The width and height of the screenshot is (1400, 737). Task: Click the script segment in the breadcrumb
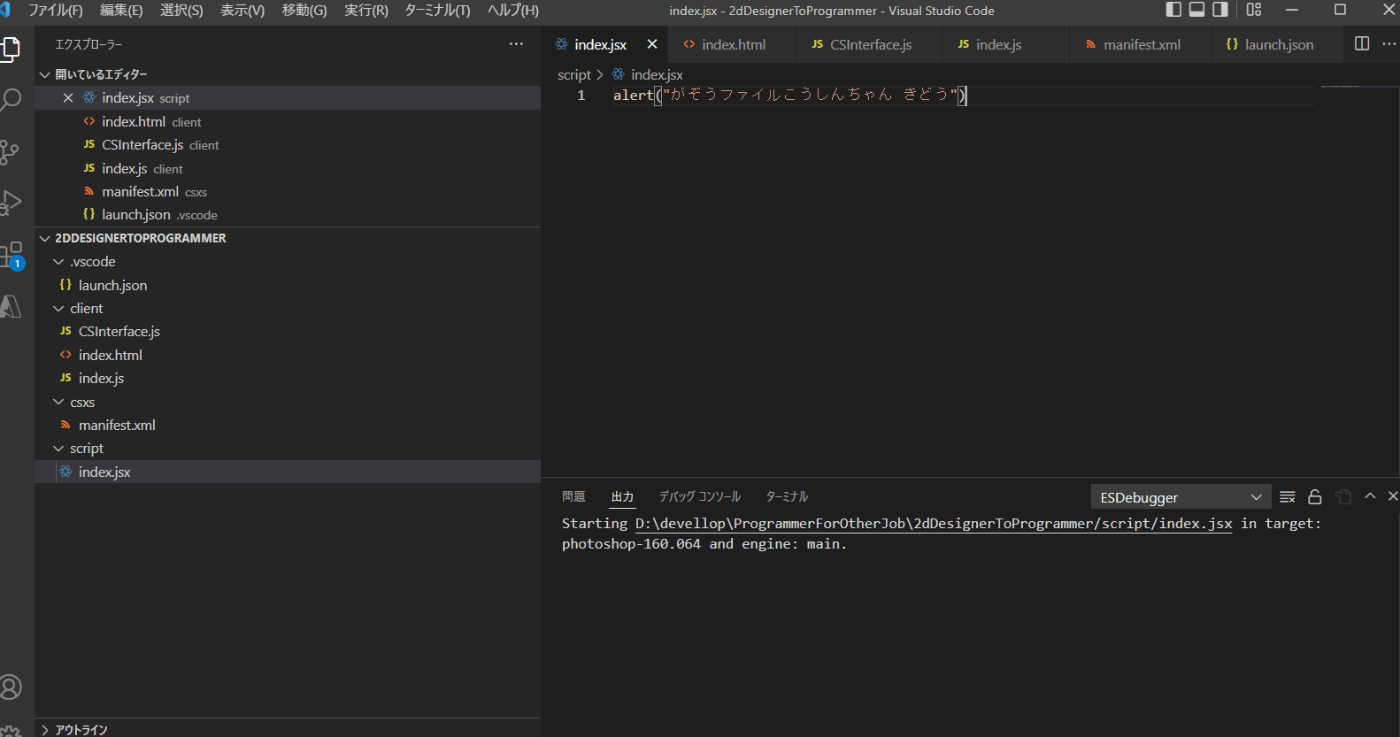[574, 75]
